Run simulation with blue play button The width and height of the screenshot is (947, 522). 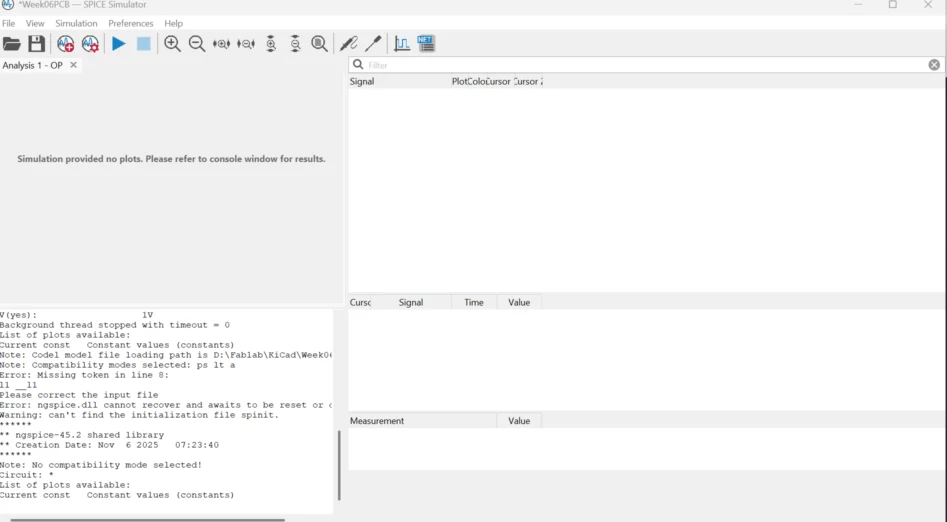click(118, 44)
